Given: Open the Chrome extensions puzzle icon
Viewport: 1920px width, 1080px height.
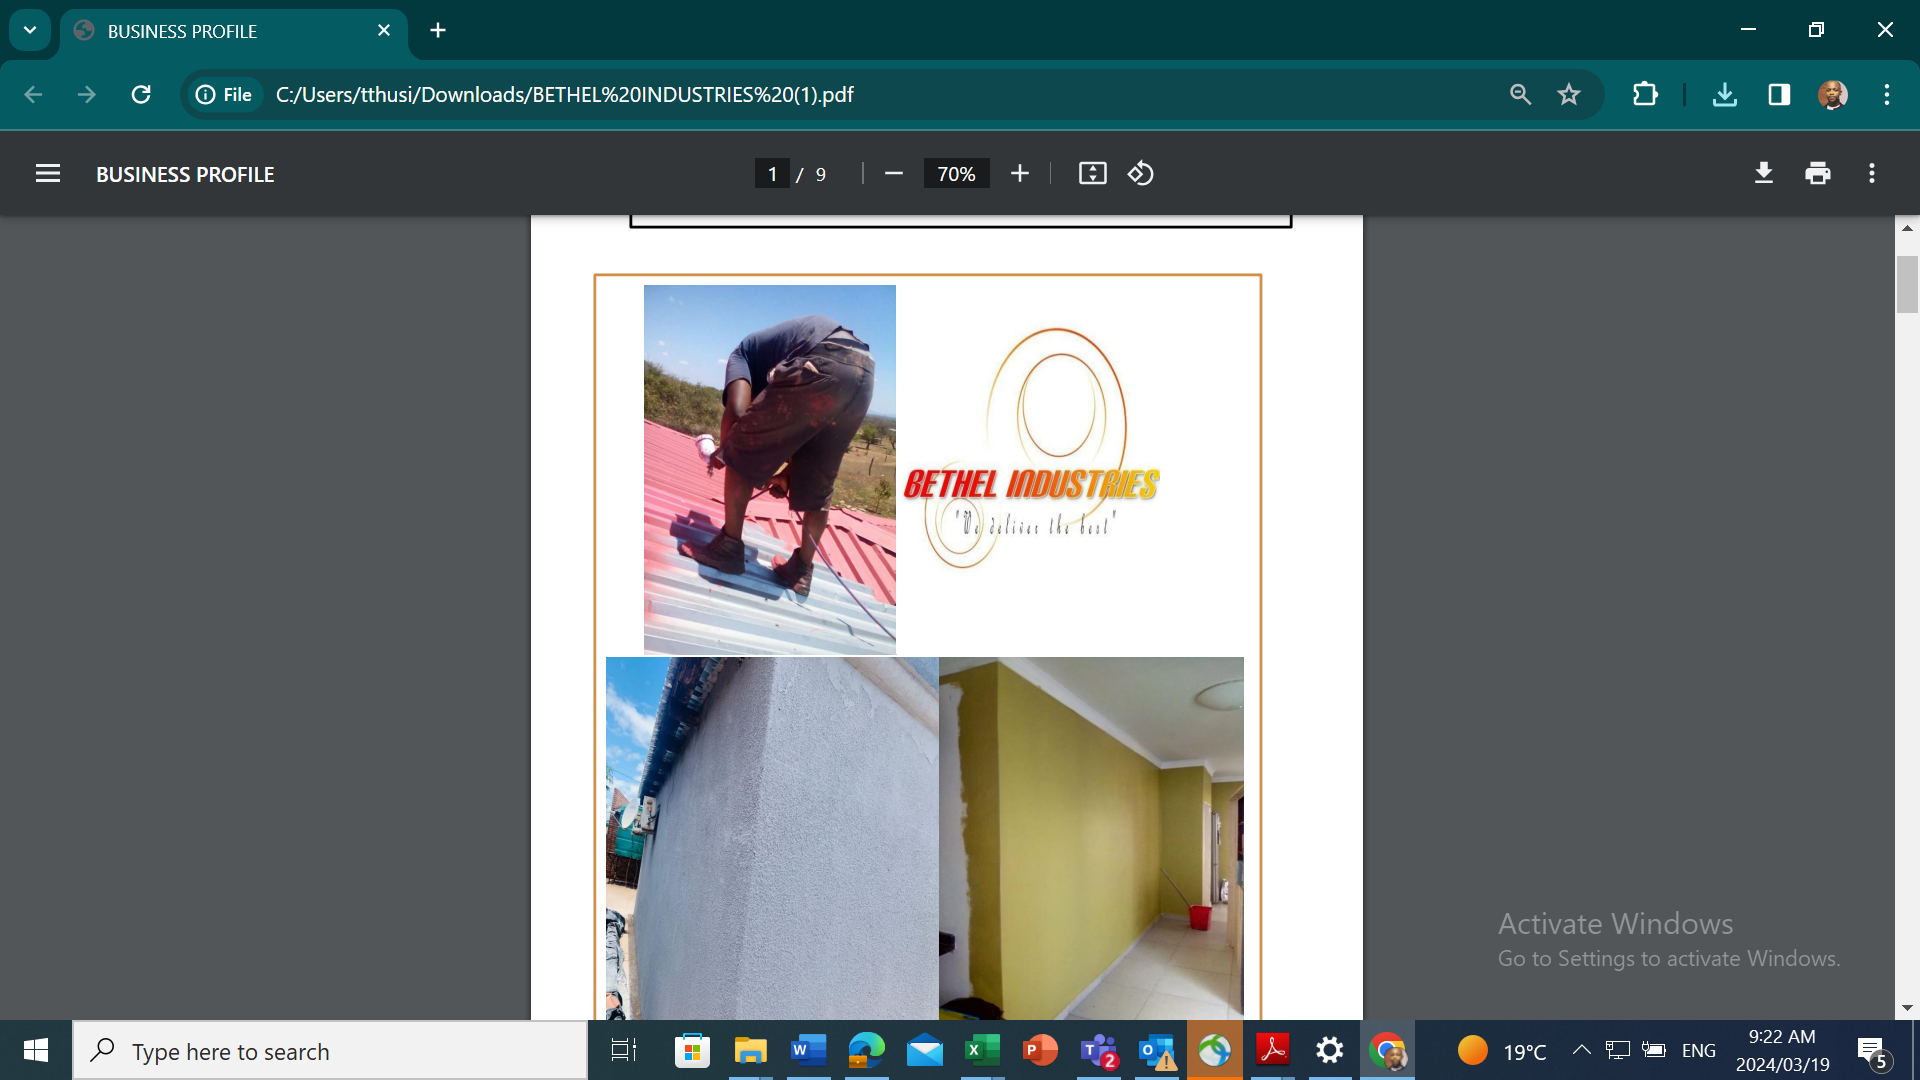Looking at the screenshot, I should coord(1645,95).
